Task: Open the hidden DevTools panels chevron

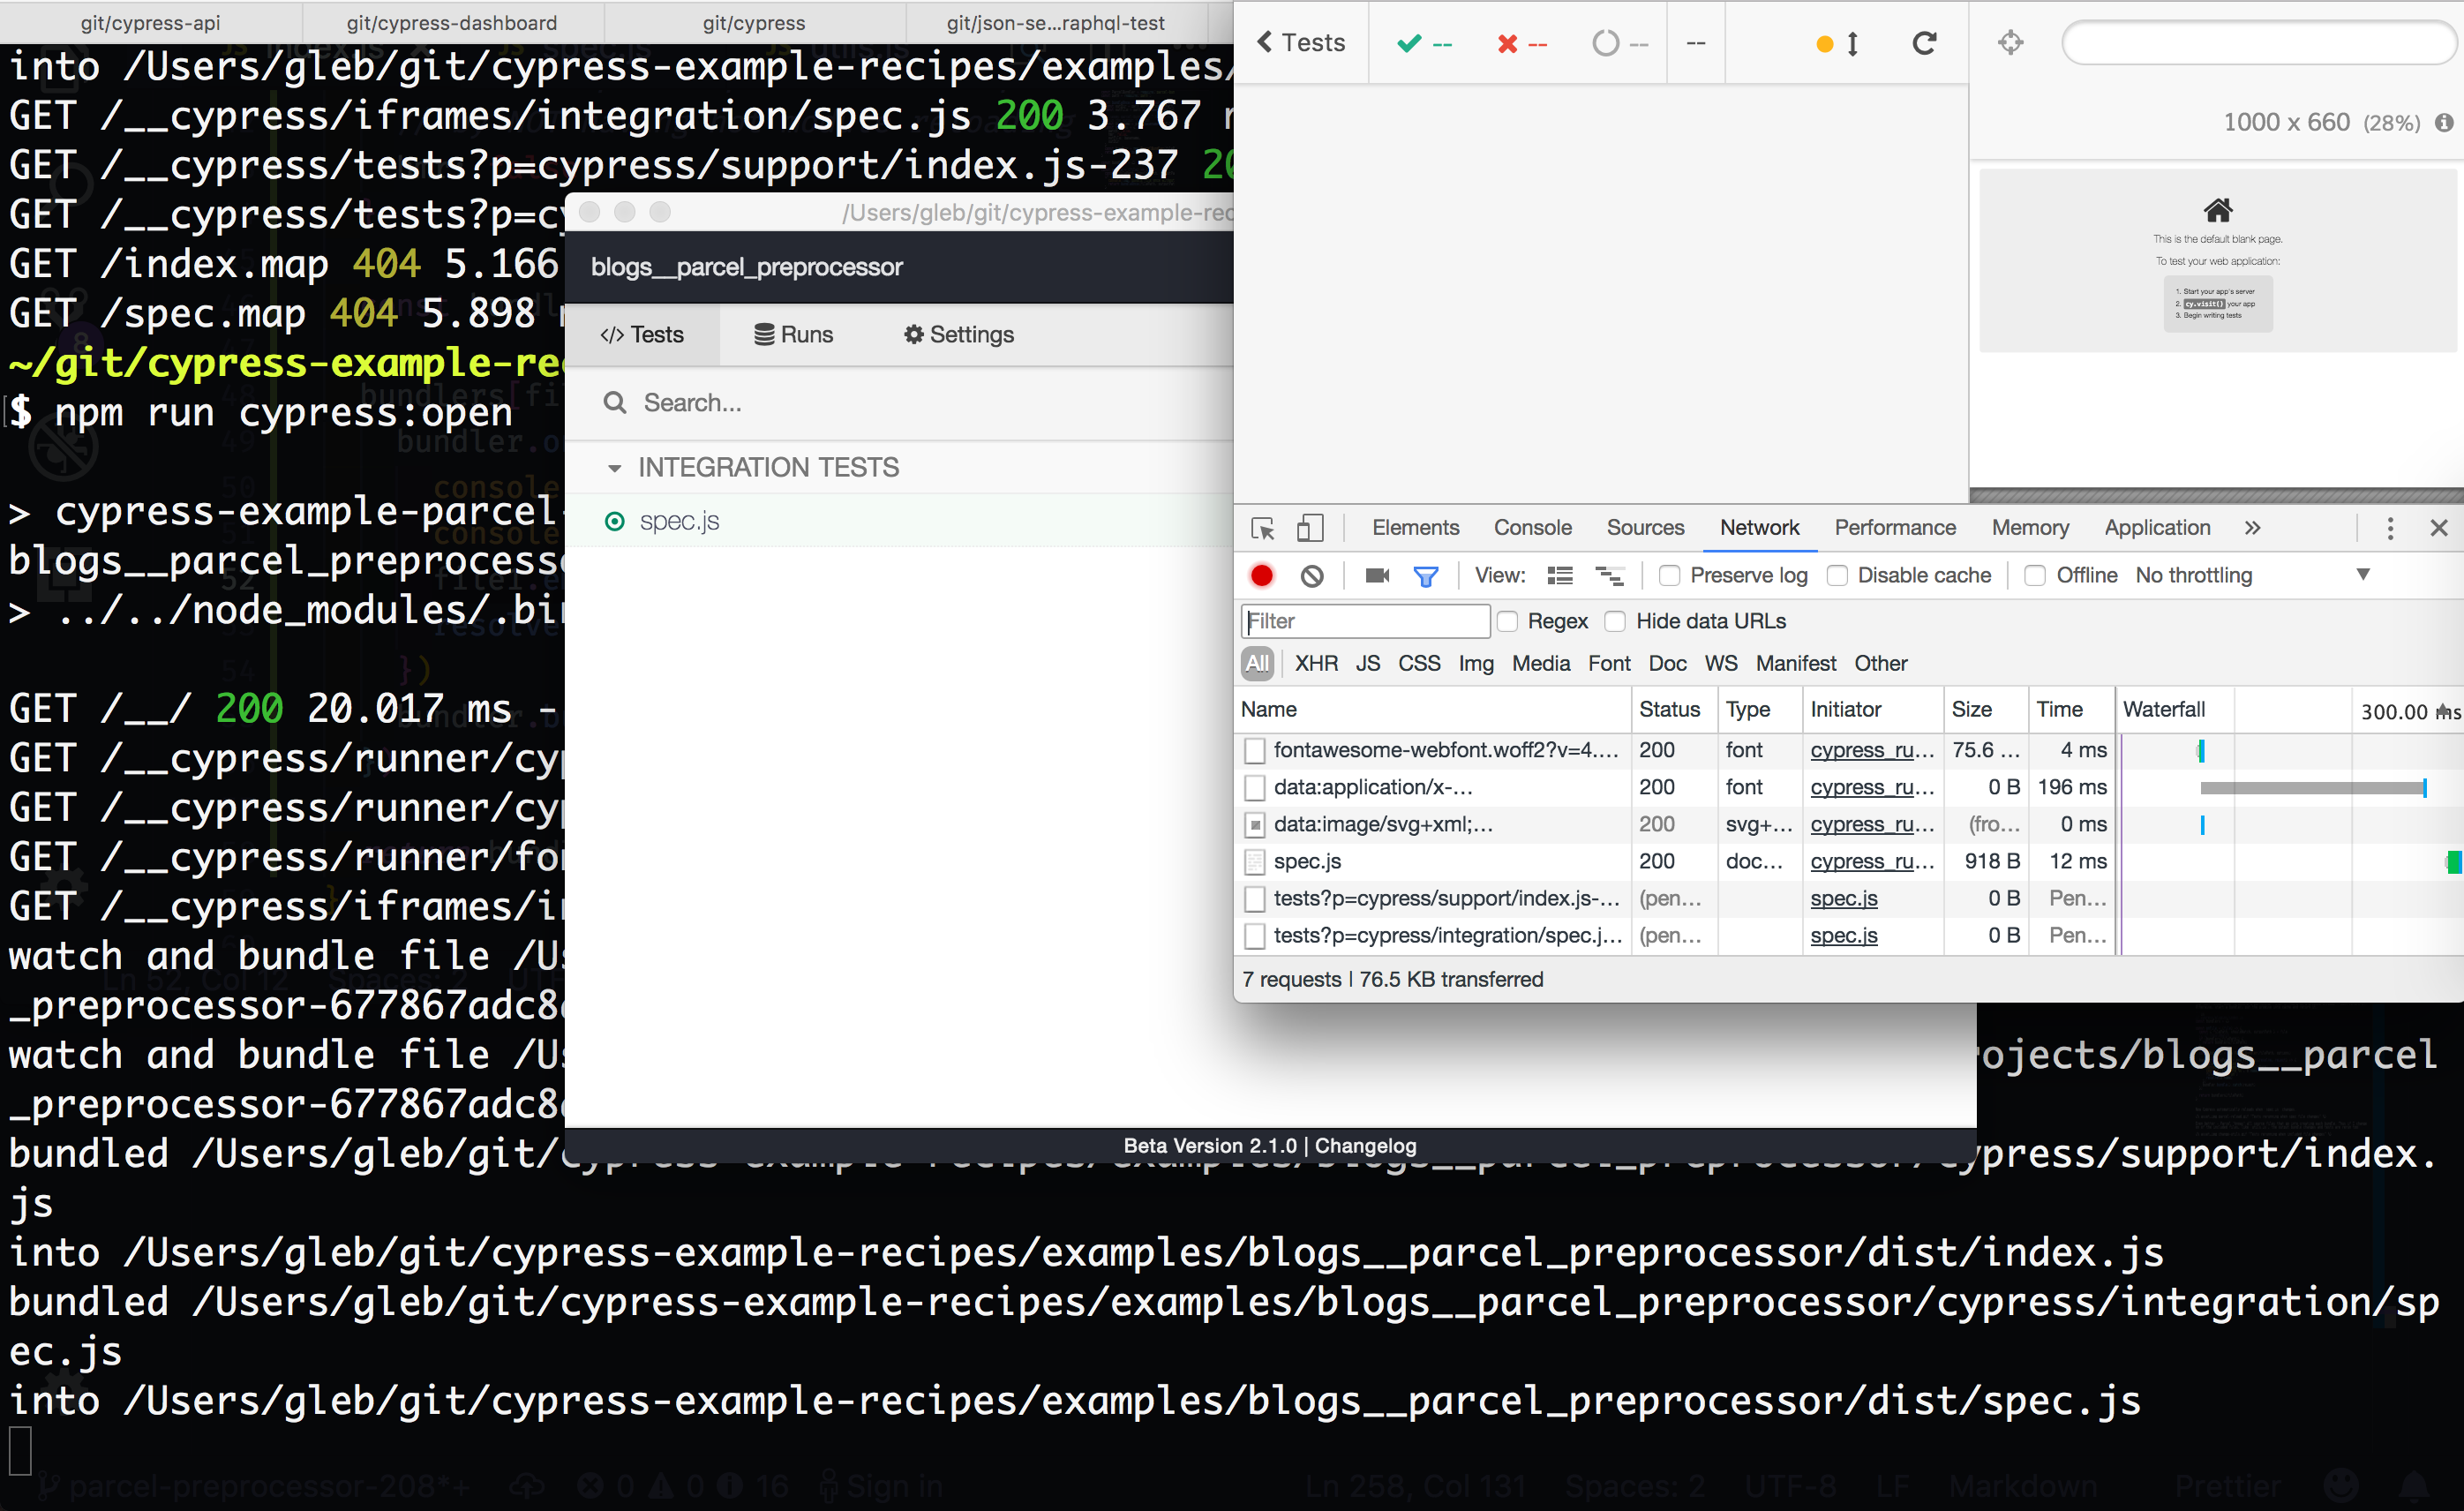Action: (2252, 528)
